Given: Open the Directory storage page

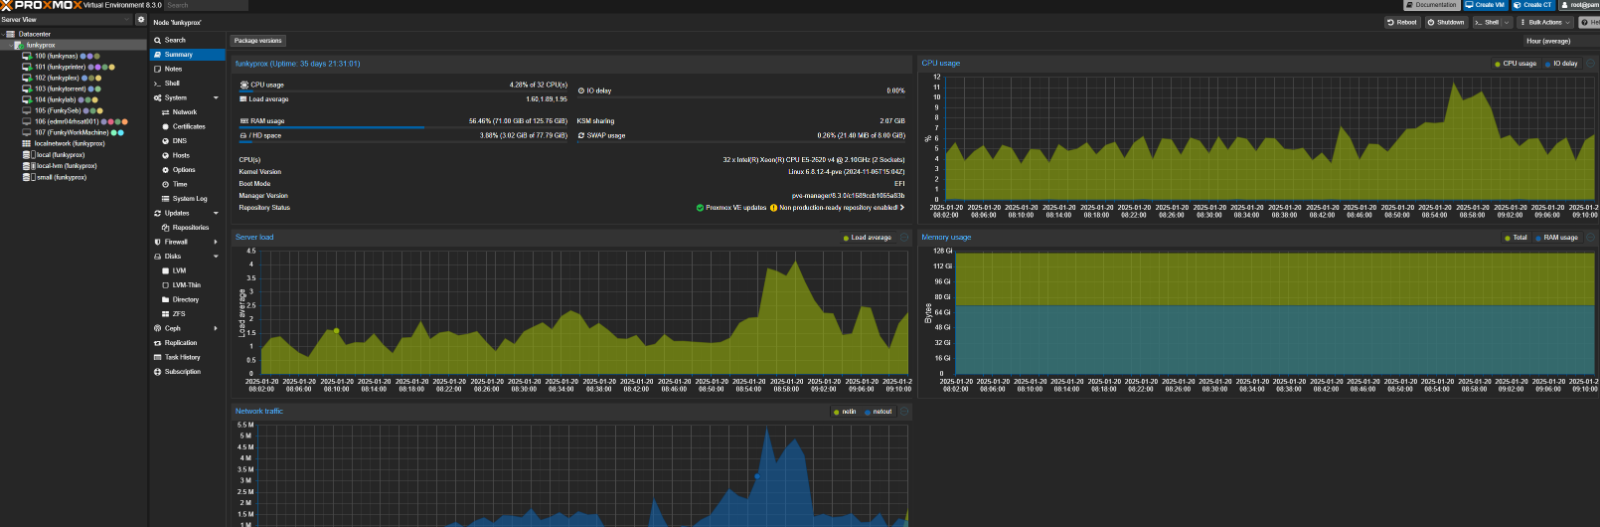Looking at the screenshot, I should coord(187,299).
